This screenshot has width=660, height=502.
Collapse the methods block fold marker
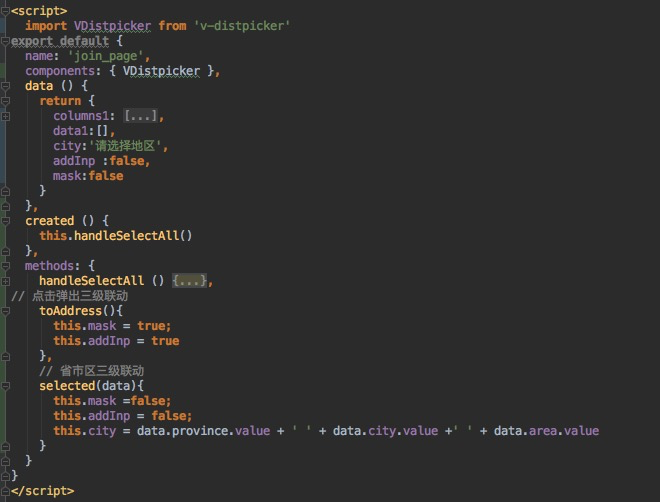pyautogui.click(x=5, y=266)
